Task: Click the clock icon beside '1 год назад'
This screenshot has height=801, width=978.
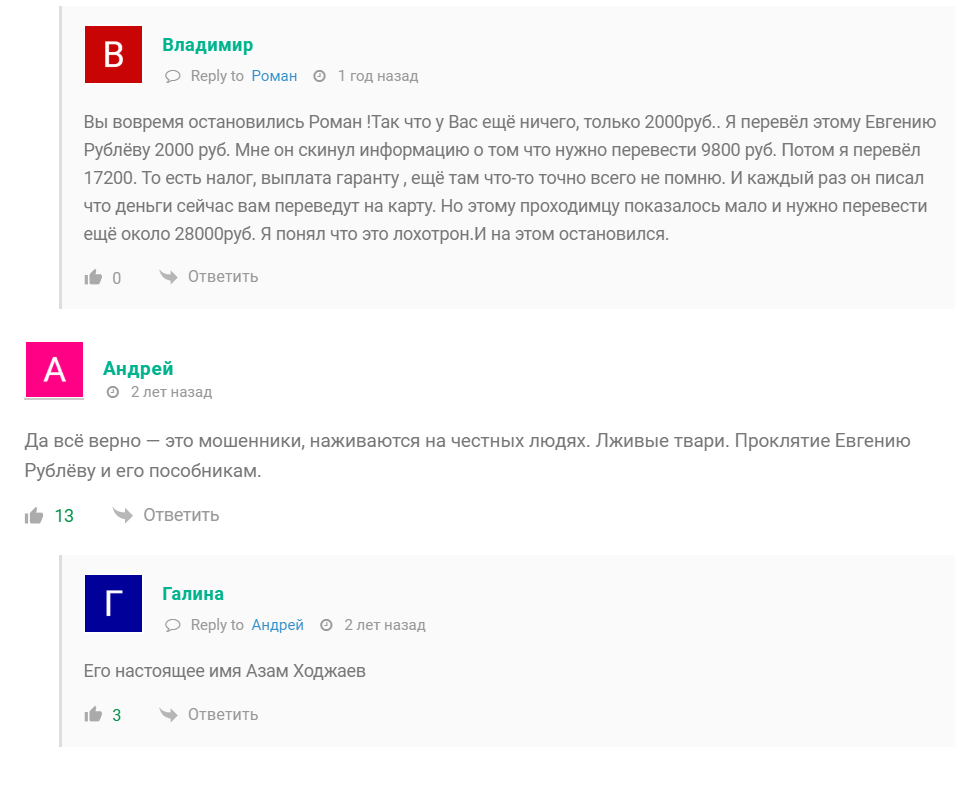Action: 319,76
